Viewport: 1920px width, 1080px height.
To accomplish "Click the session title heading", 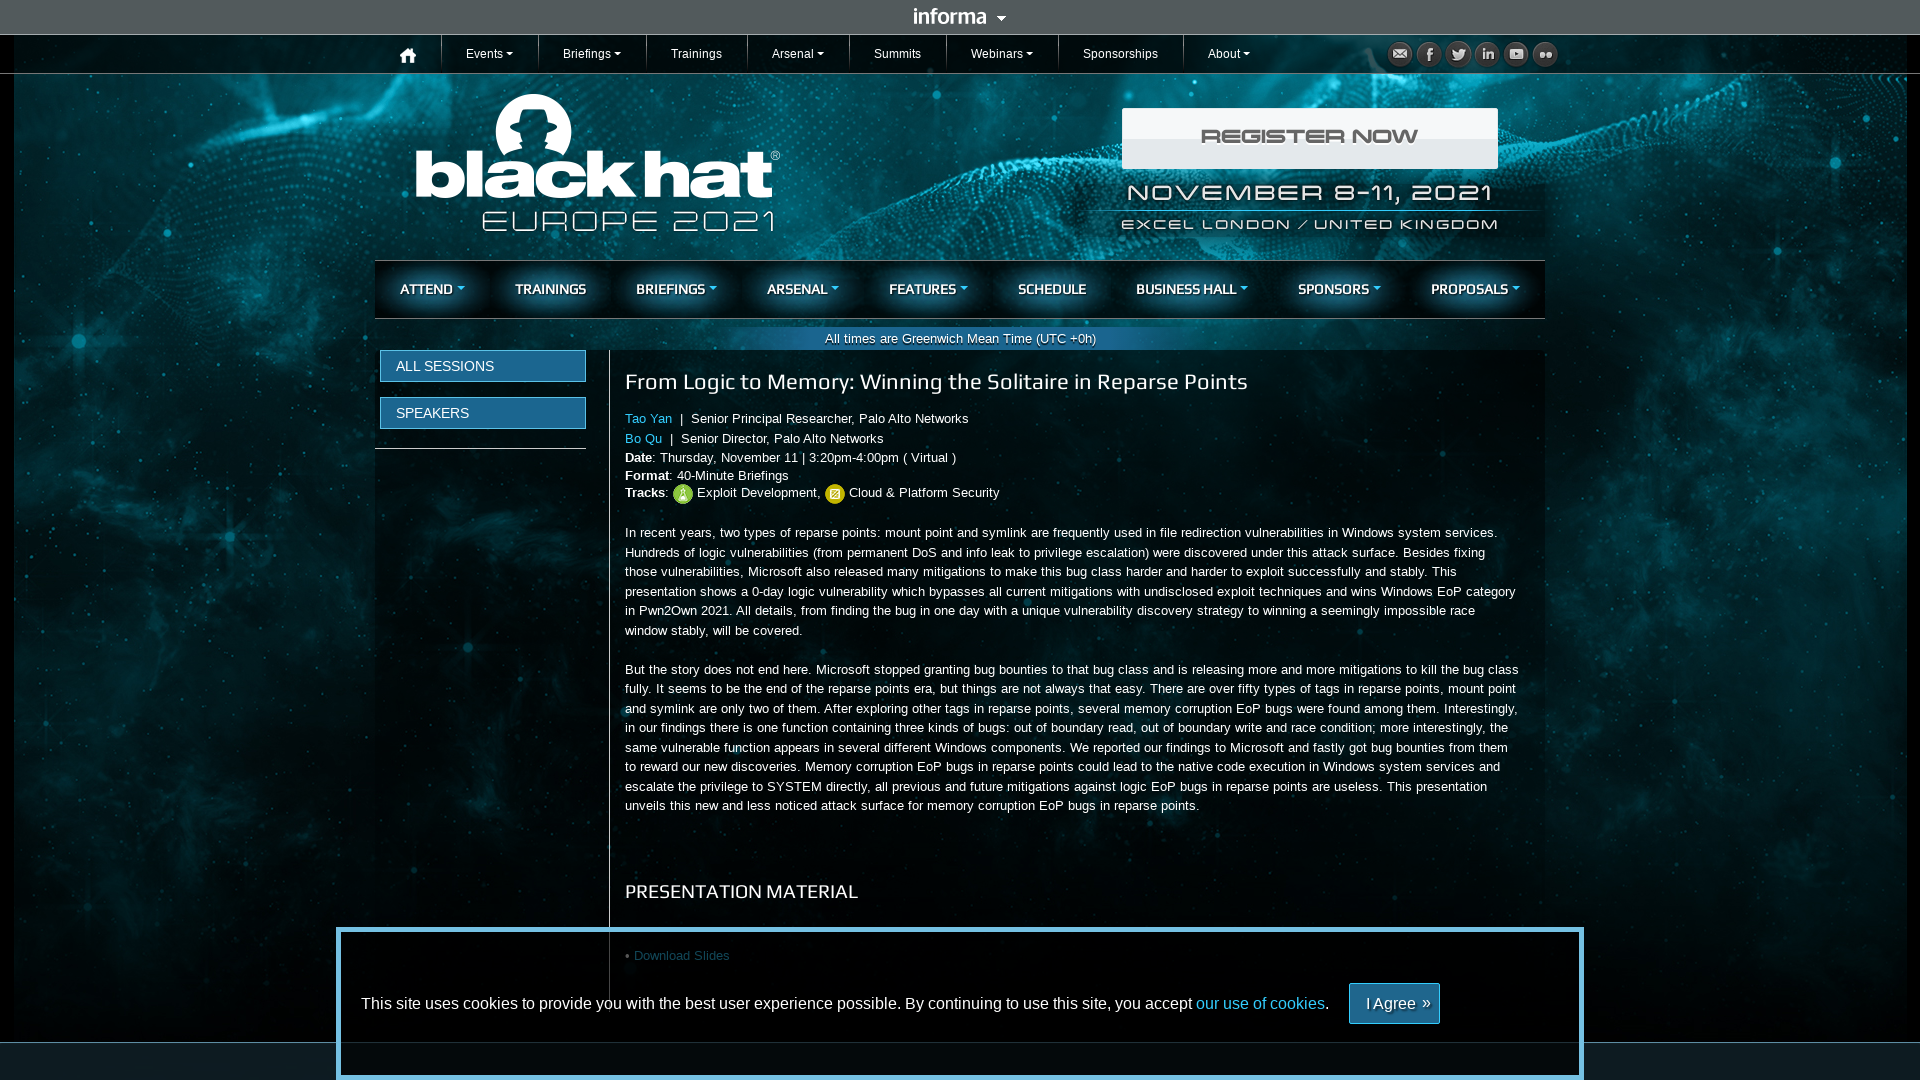I will coord(936,382).
